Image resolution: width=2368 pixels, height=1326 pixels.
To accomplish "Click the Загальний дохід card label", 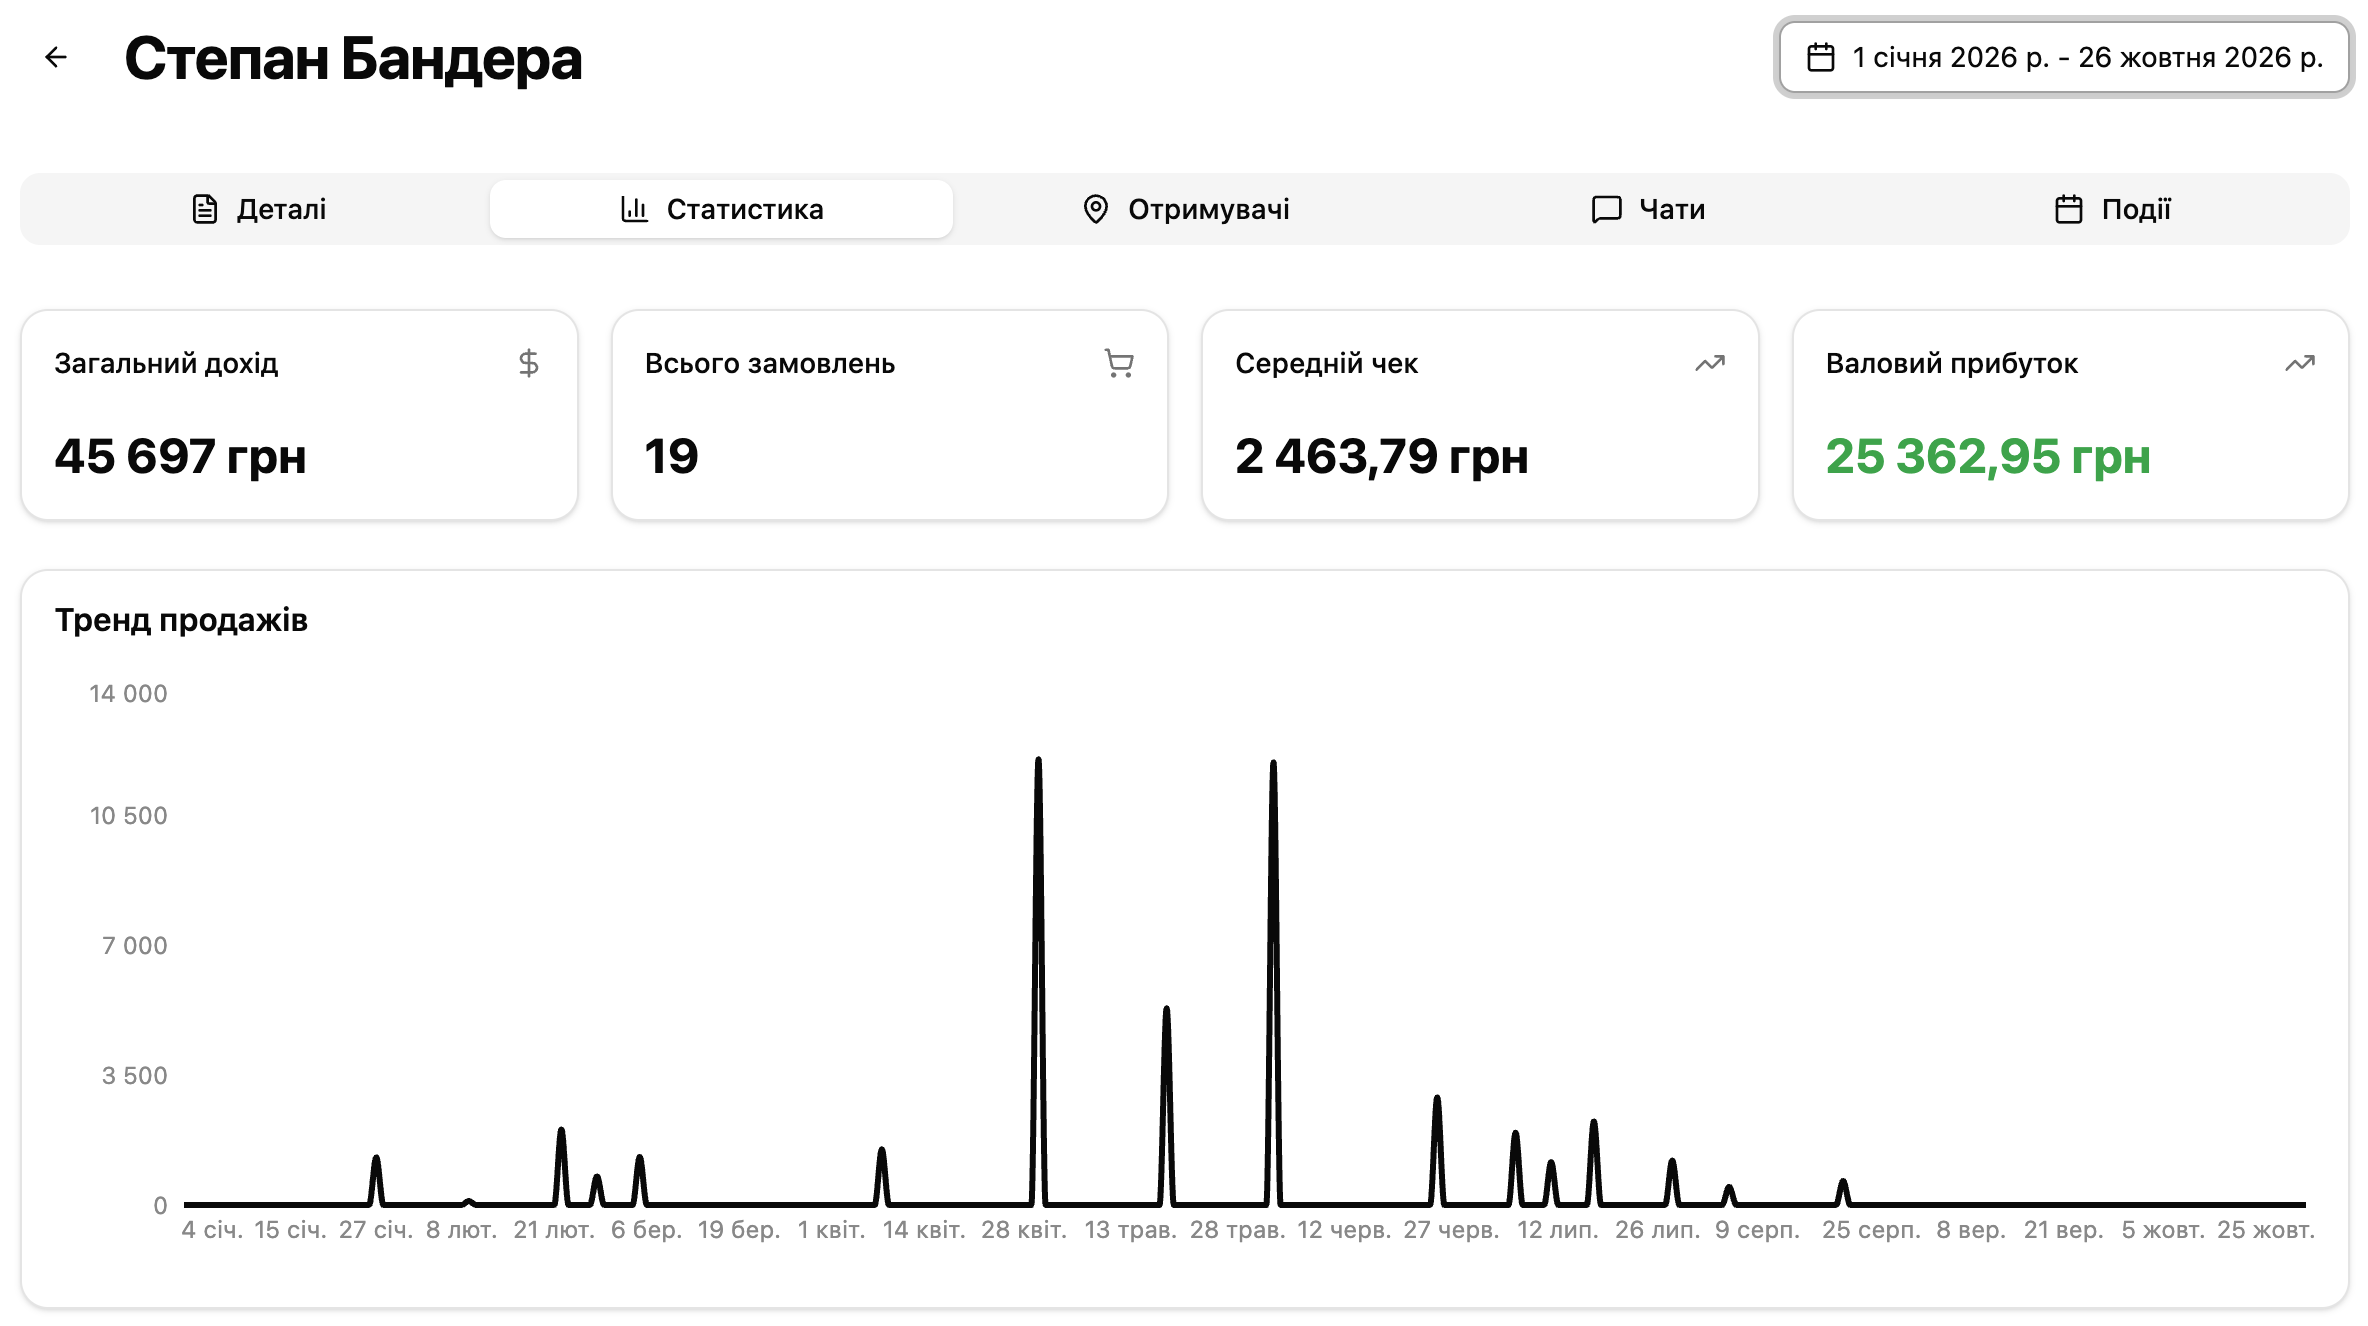I will pyautogui.click(x=166, y=363).
